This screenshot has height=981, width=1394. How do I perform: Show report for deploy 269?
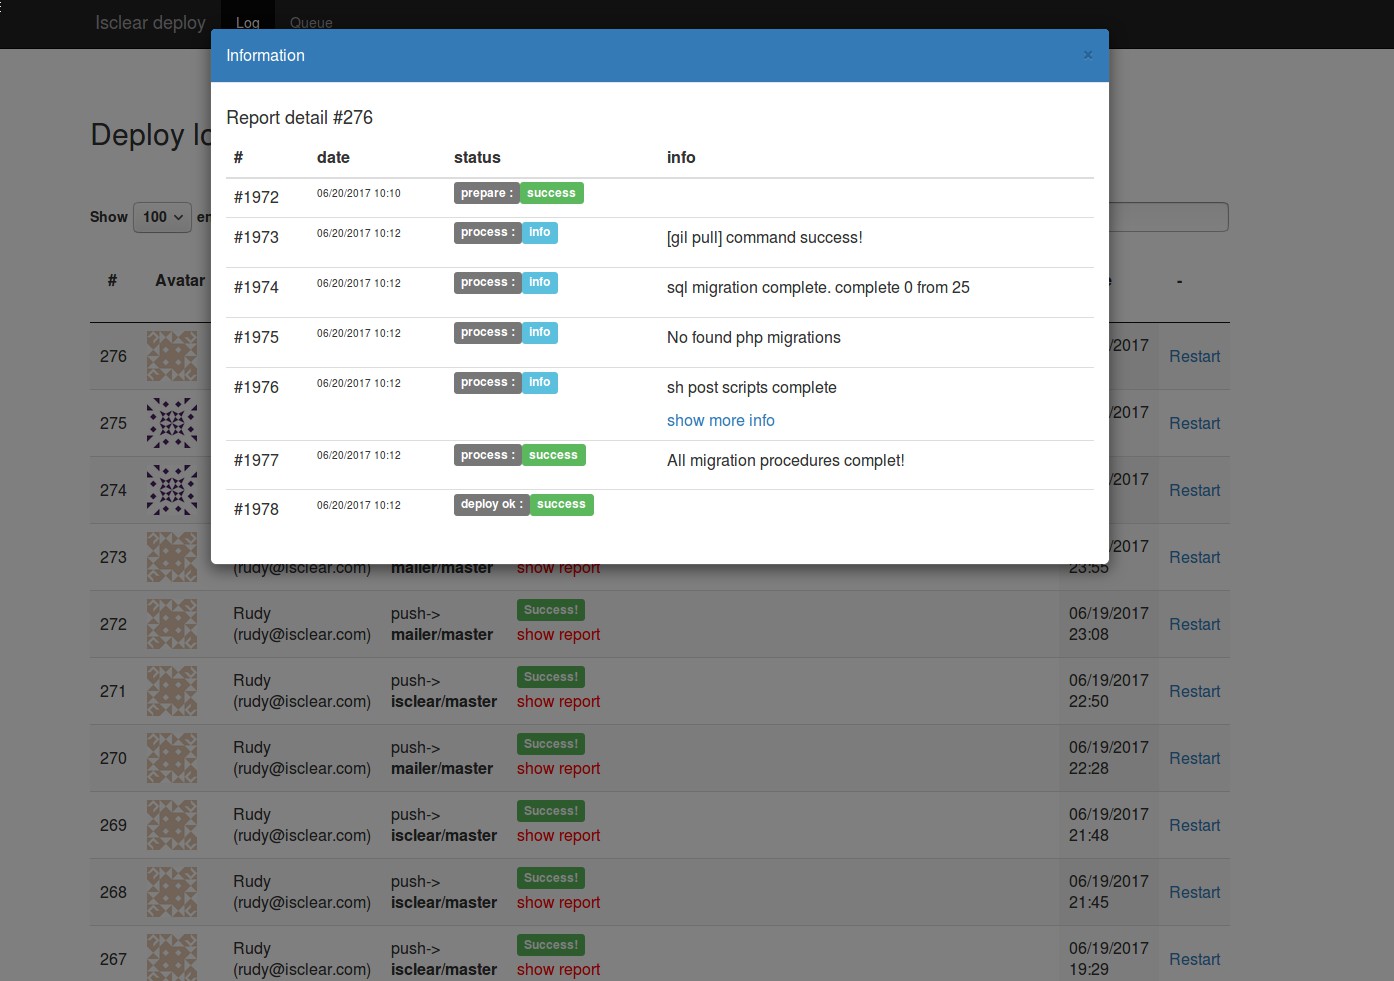pyautogui.click(x=558, y=836)
